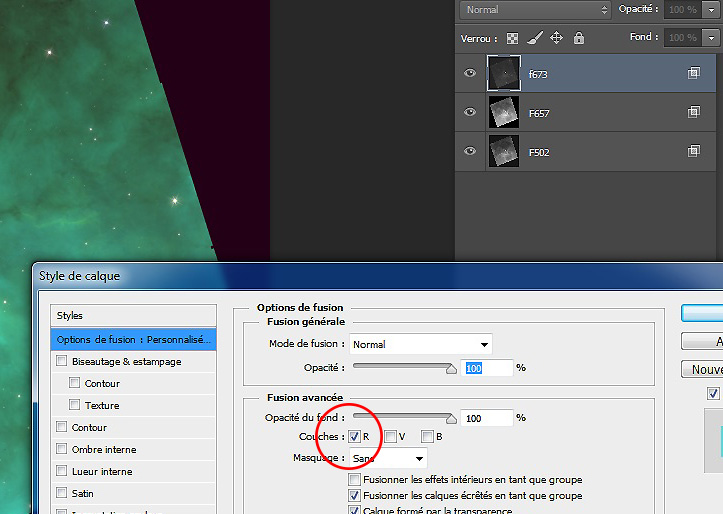Lock transparent pixels in the Verrou row
Screen dimensions: 723x514
[x=512, y=38]
